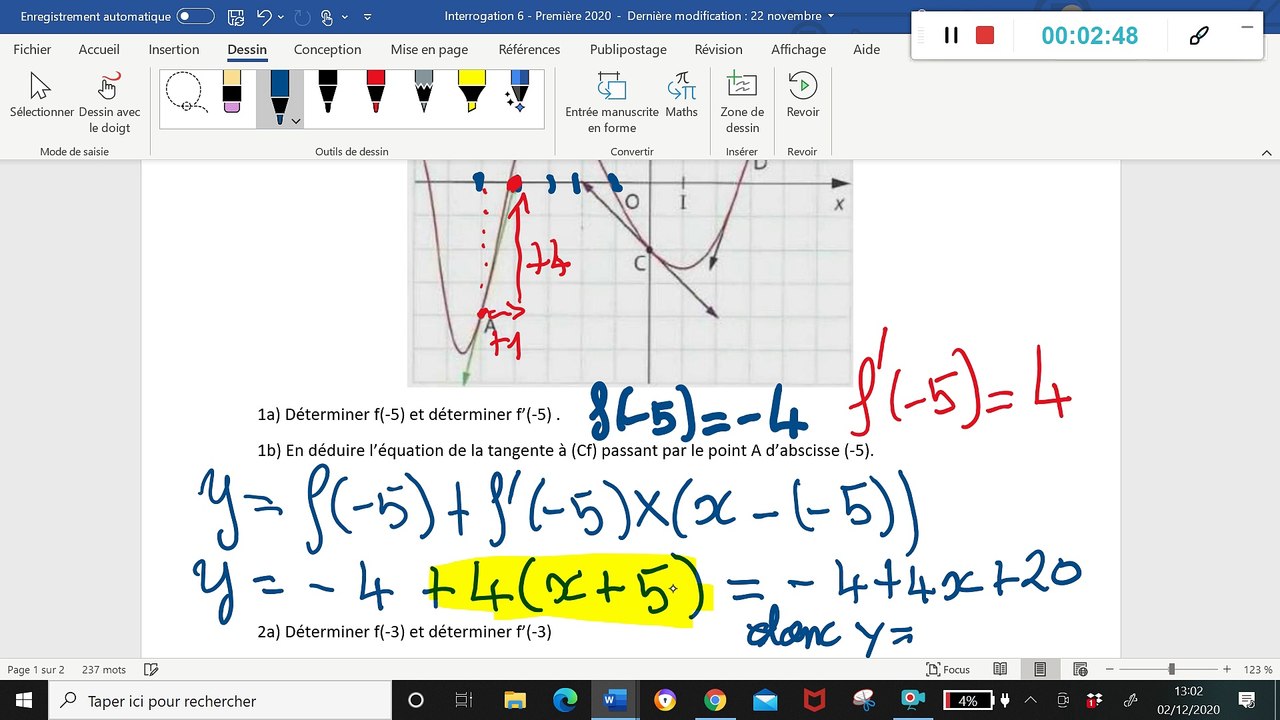Screen dimensions: 1280x720
Task: Open the Windows Start menu
Action: click(24, 700)
